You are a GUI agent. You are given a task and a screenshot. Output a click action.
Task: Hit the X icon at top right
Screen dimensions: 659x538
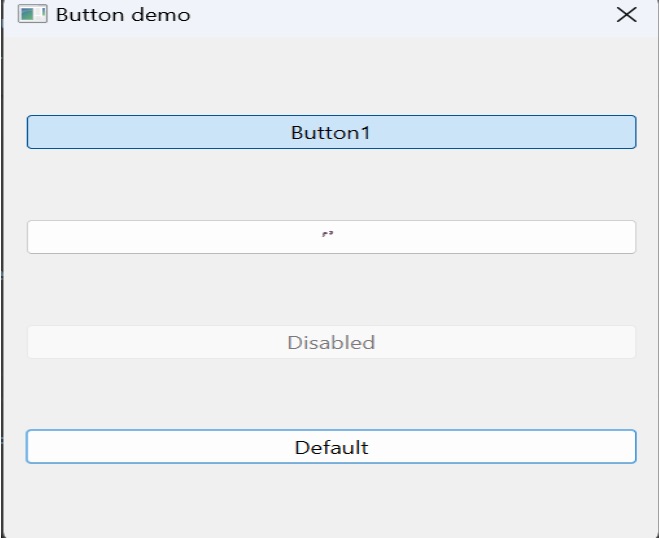tap(626, 15)
